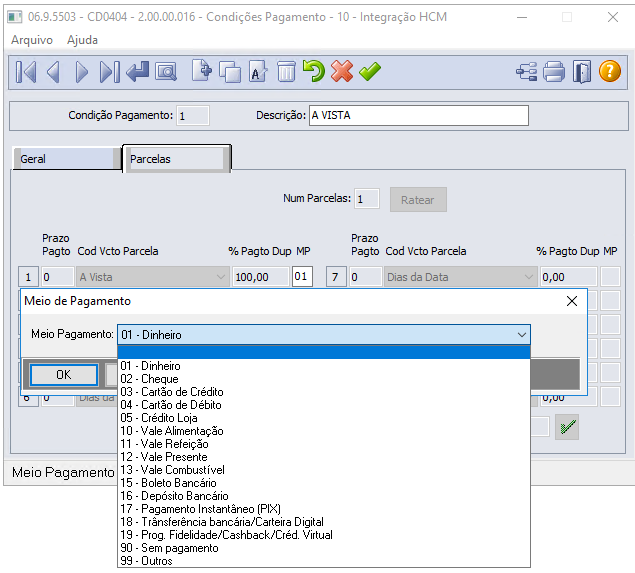Click the Num Parcelas field
This screenshot has width=635, height=573.
[367, 199]
